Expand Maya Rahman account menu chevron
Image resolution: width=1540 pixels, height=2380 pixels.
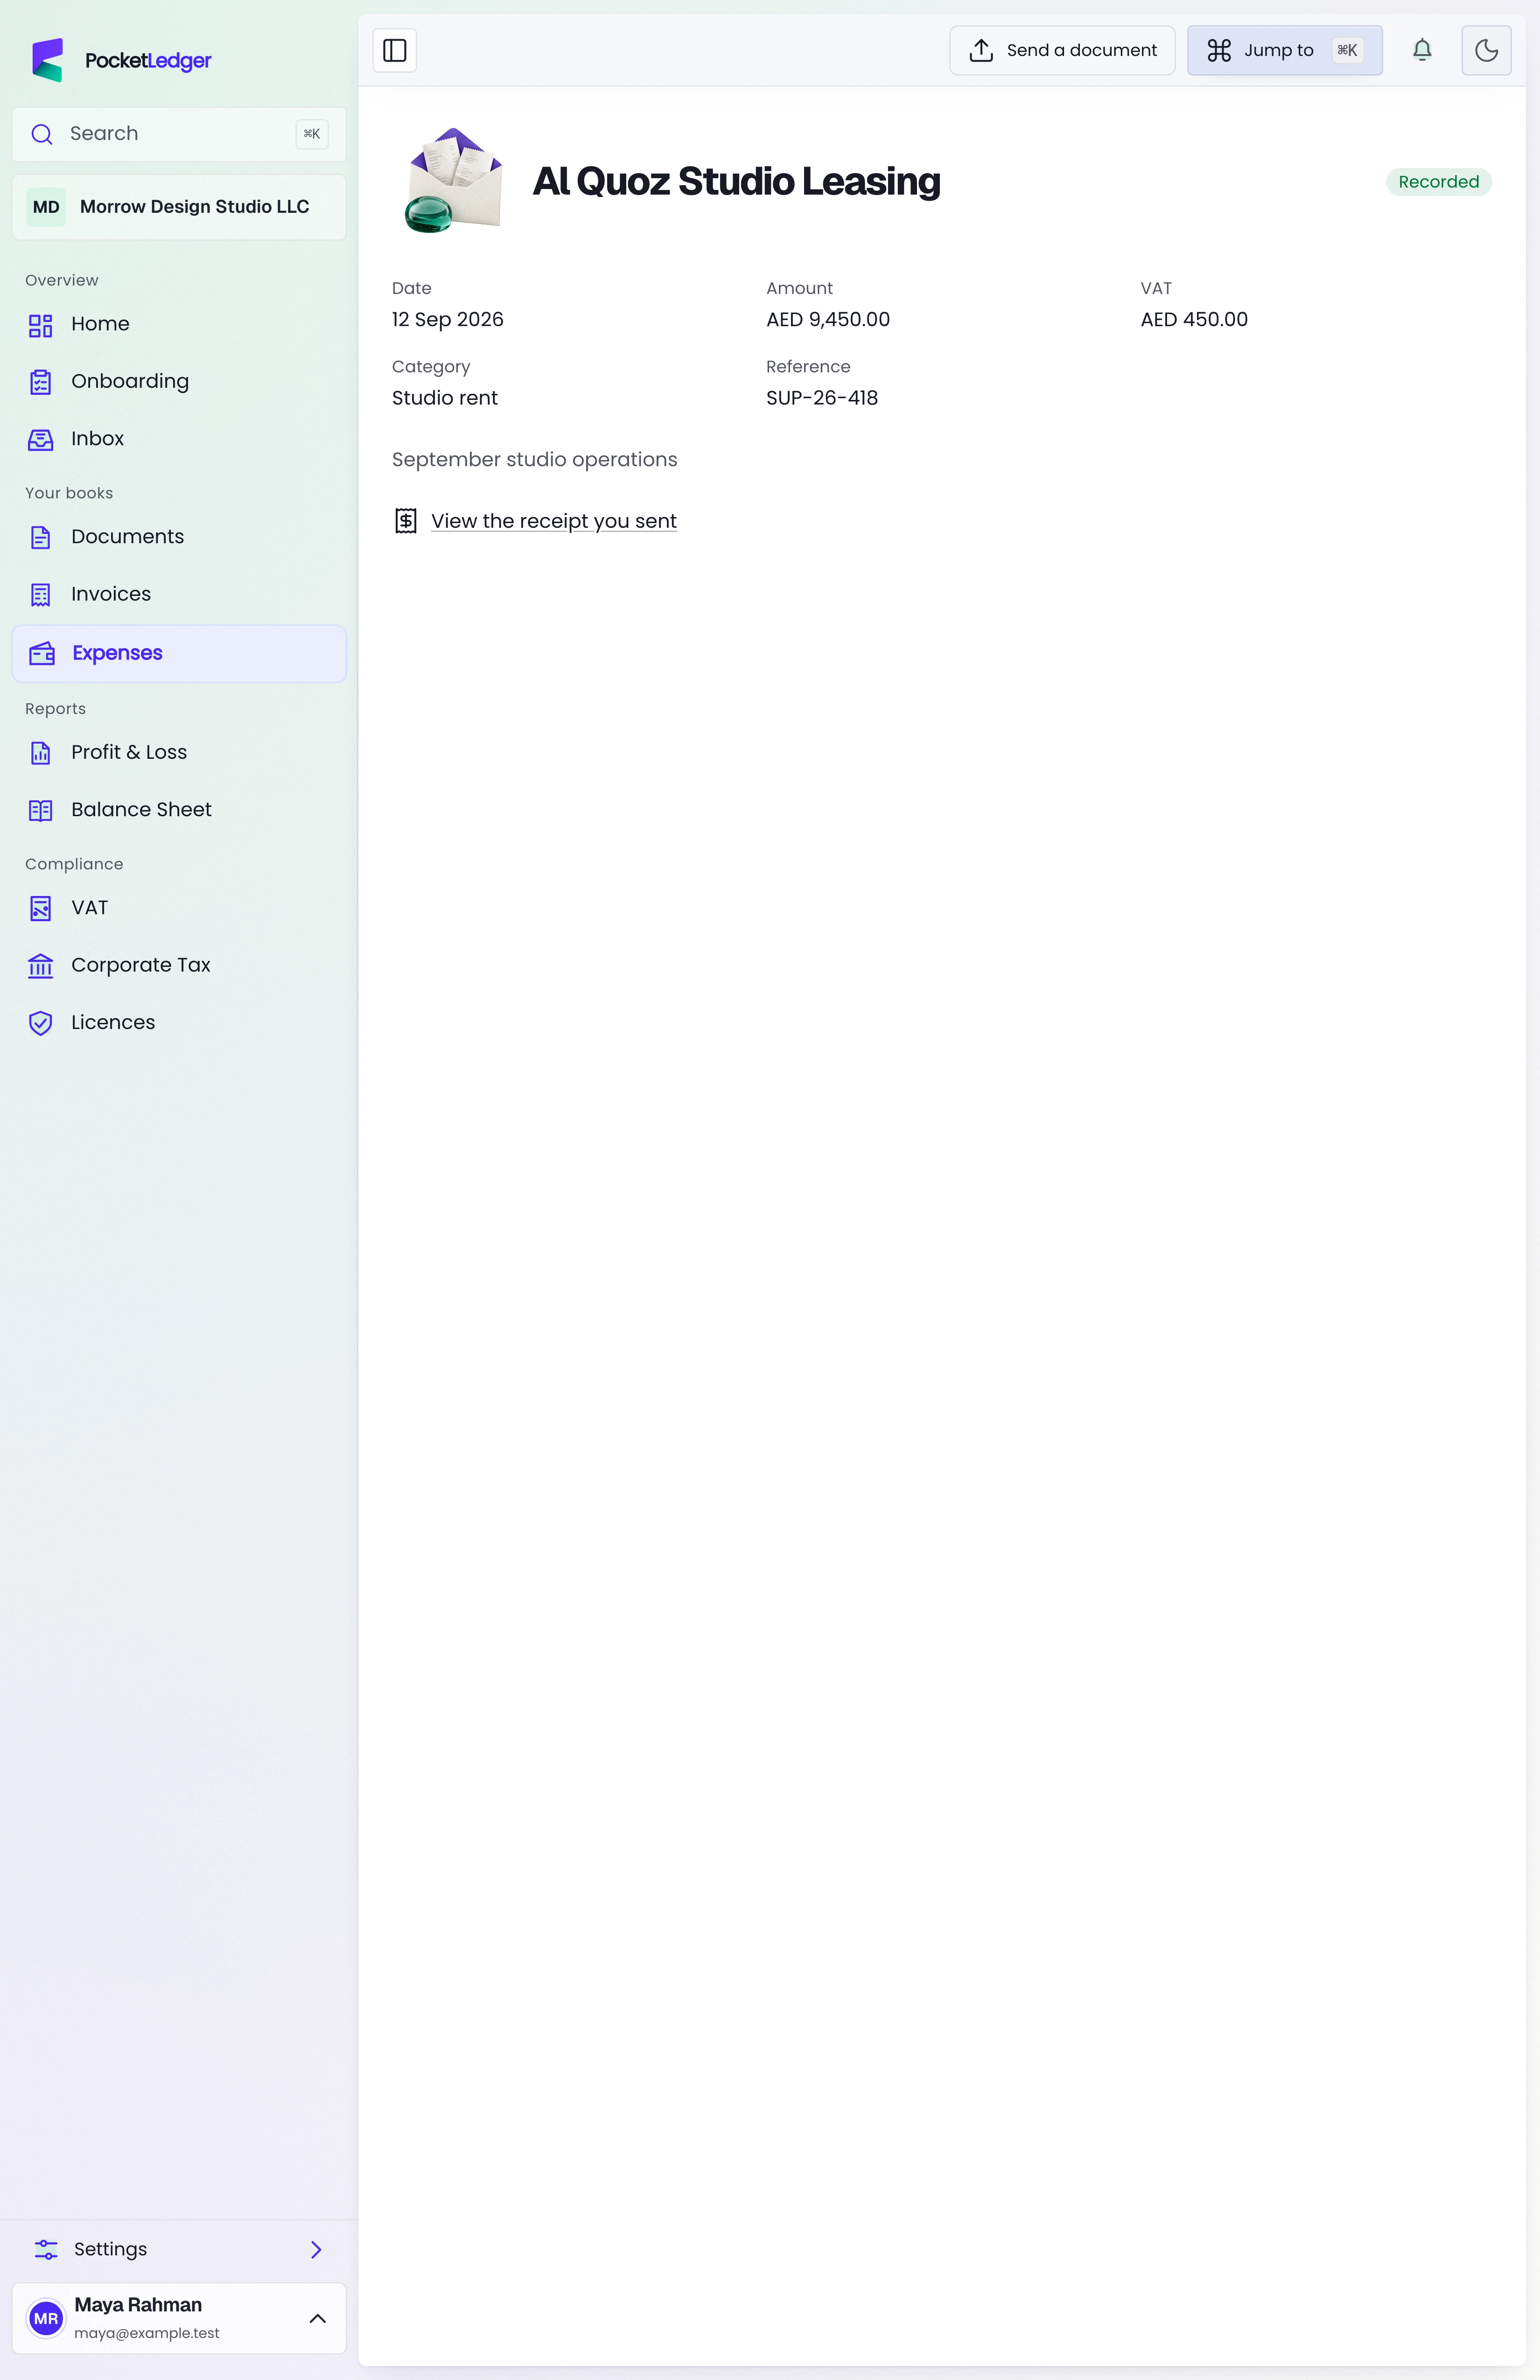pyautogui.click(x=318, y=2319)
